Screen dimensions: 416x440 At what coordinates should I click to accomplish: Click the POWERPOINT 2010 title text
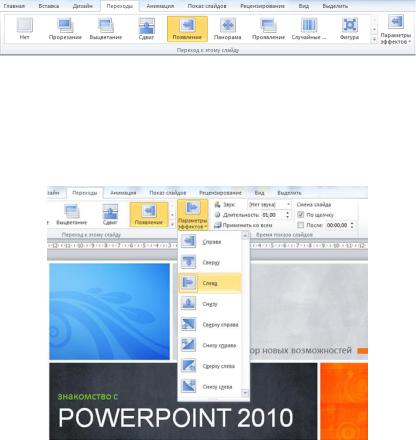(175, 418)
